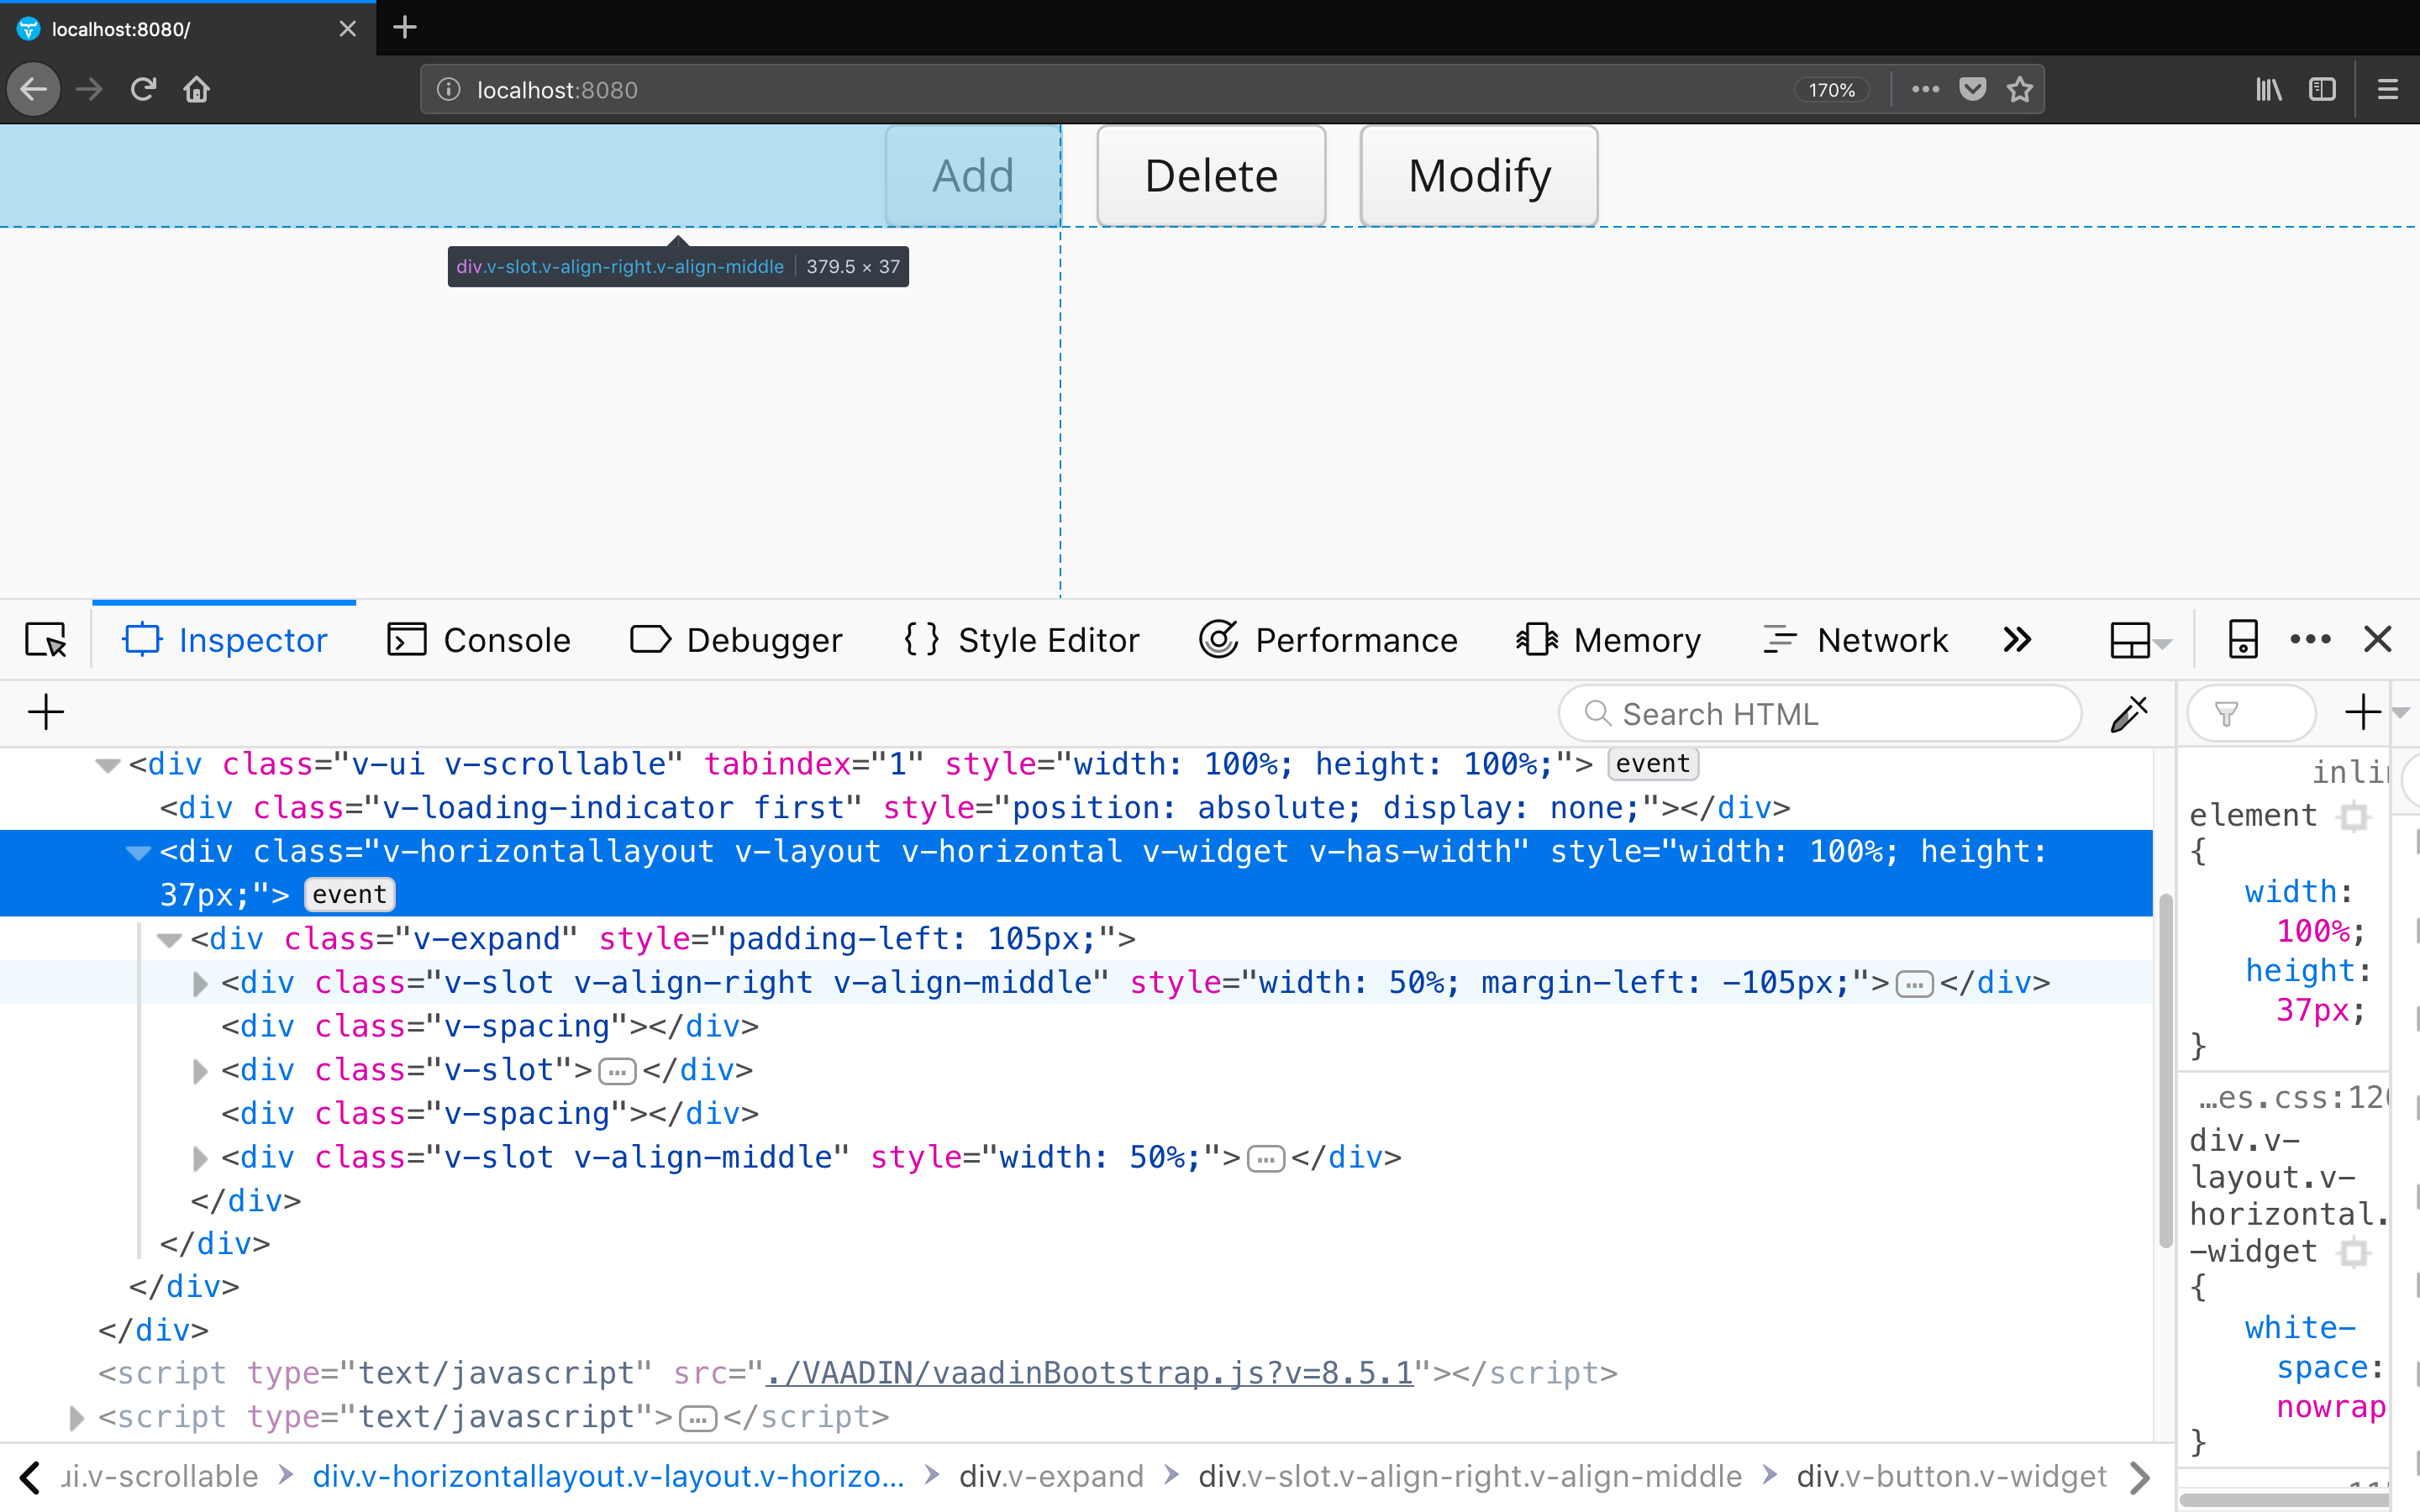Screen dimensions: 2420x1512
Task: Select the v-loading-indicator div node
Action: (x=975, y=808)
